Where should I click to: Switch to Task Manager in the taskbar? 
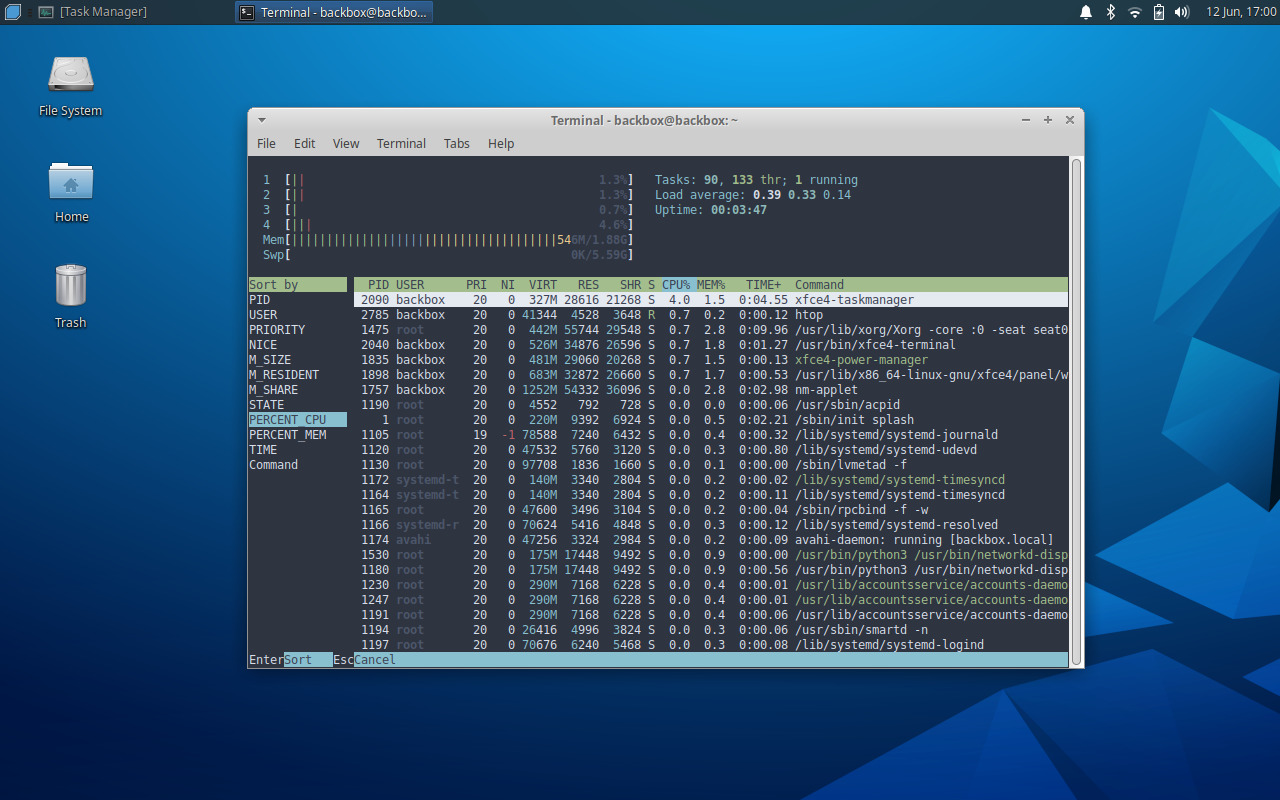coord(95,11)
